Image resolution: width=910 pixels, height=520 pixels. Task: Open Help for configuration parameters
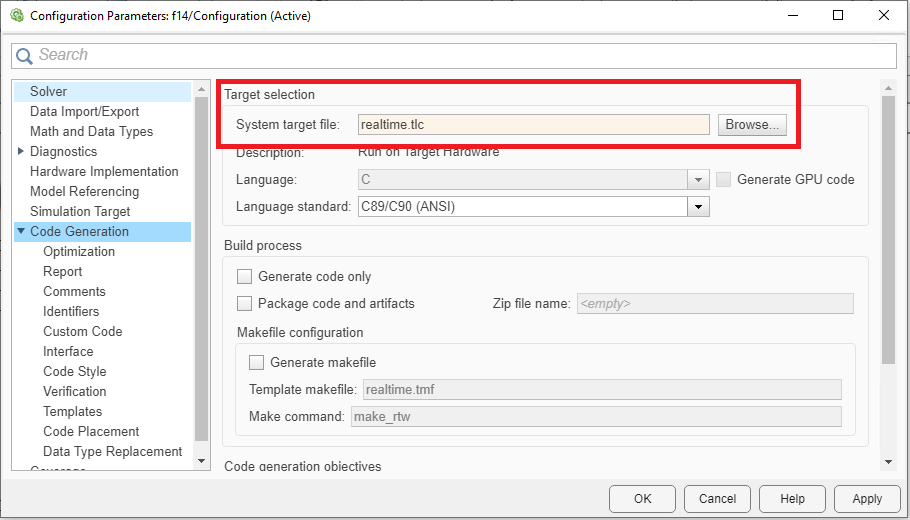tap(792, 498)
